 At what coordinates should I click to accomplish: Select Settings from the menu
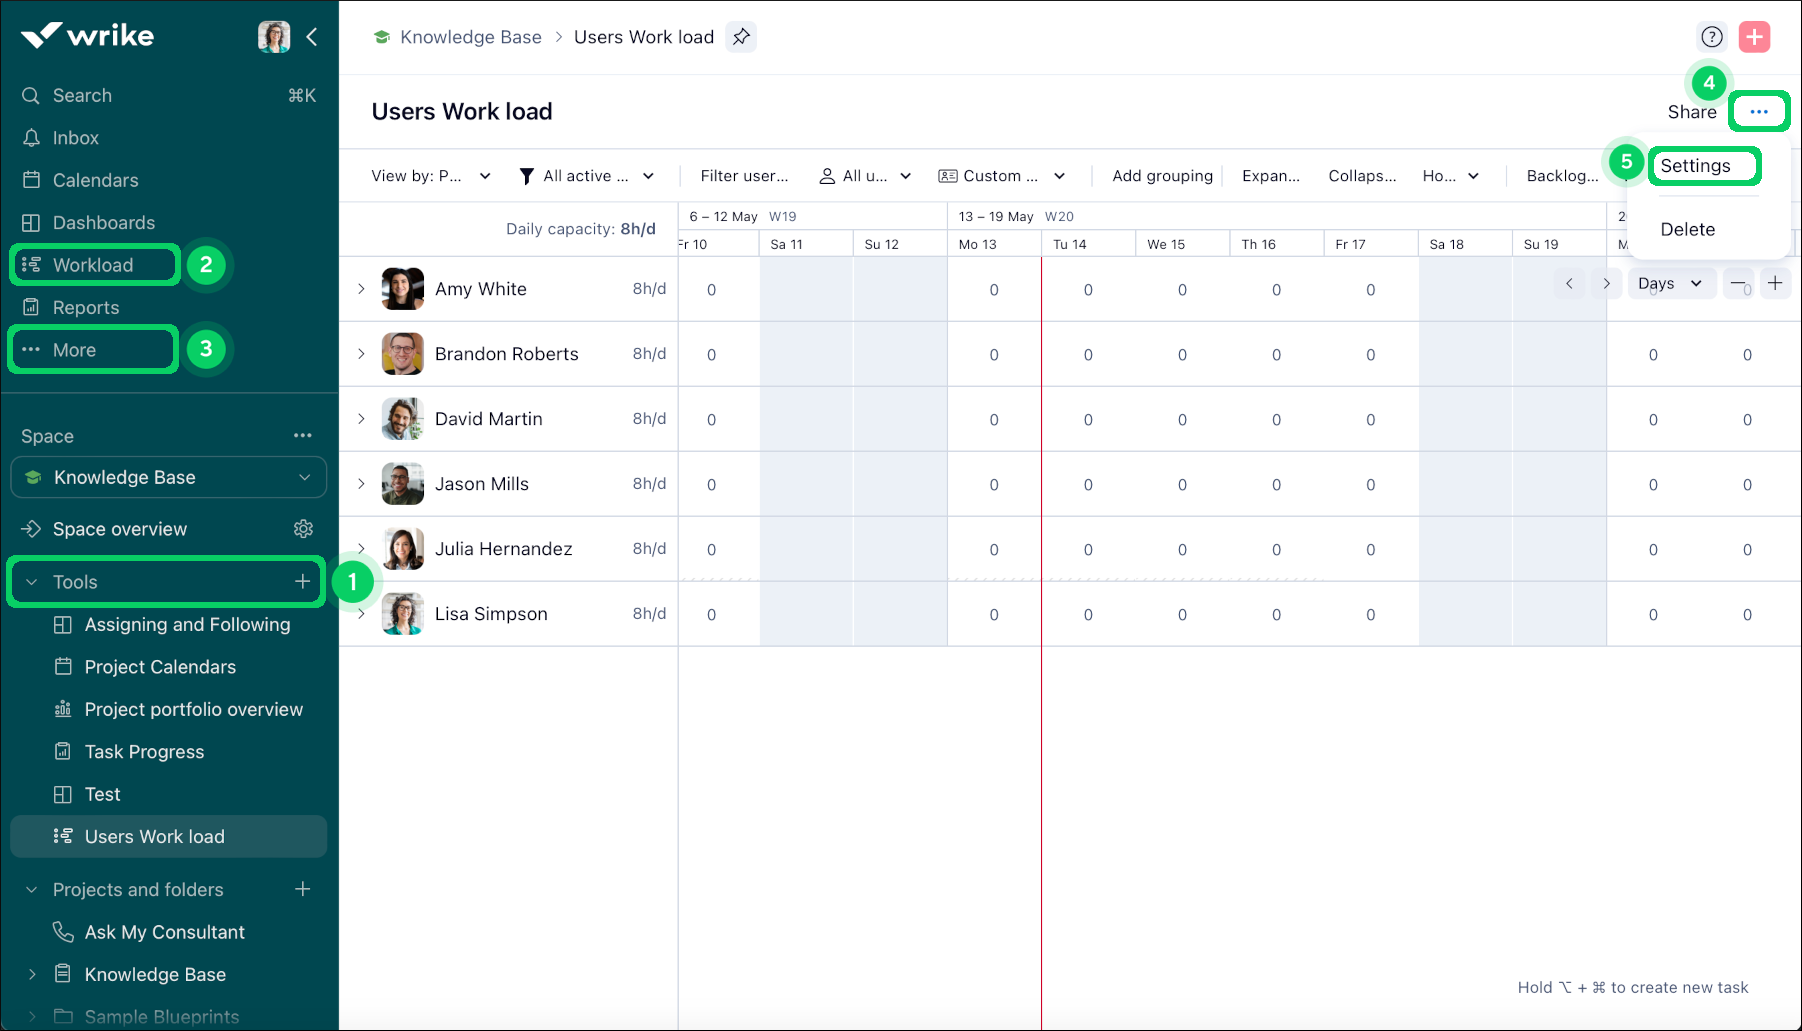click(x=1695, y=166)
